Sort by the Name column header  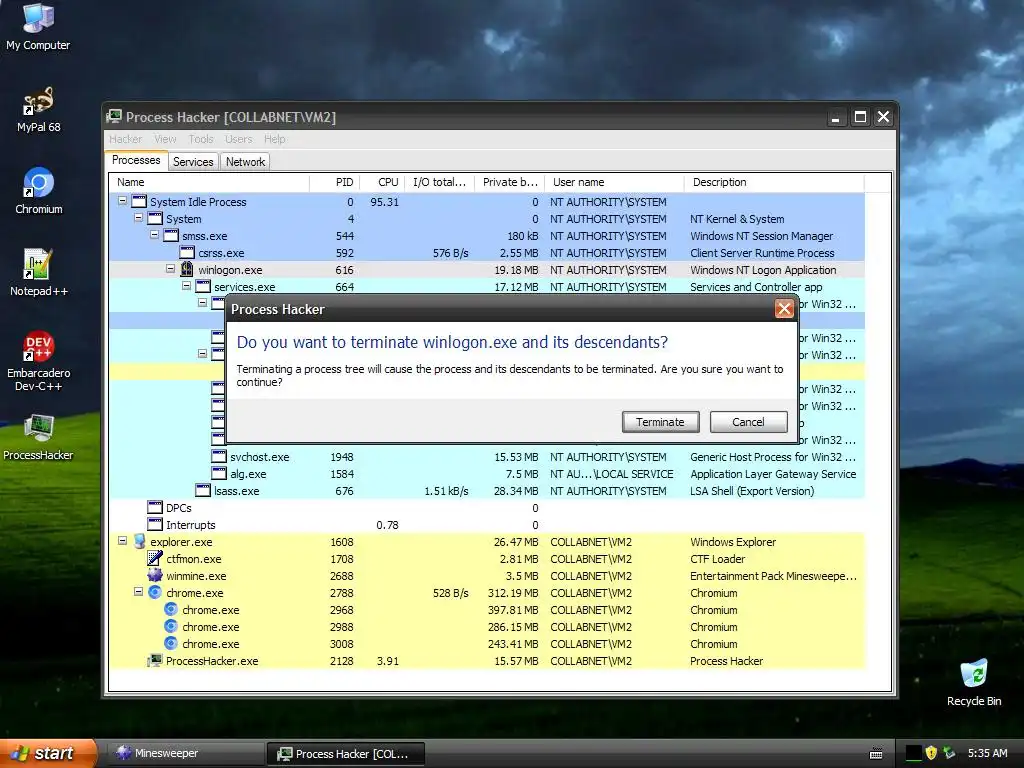[x=209, y=182]
